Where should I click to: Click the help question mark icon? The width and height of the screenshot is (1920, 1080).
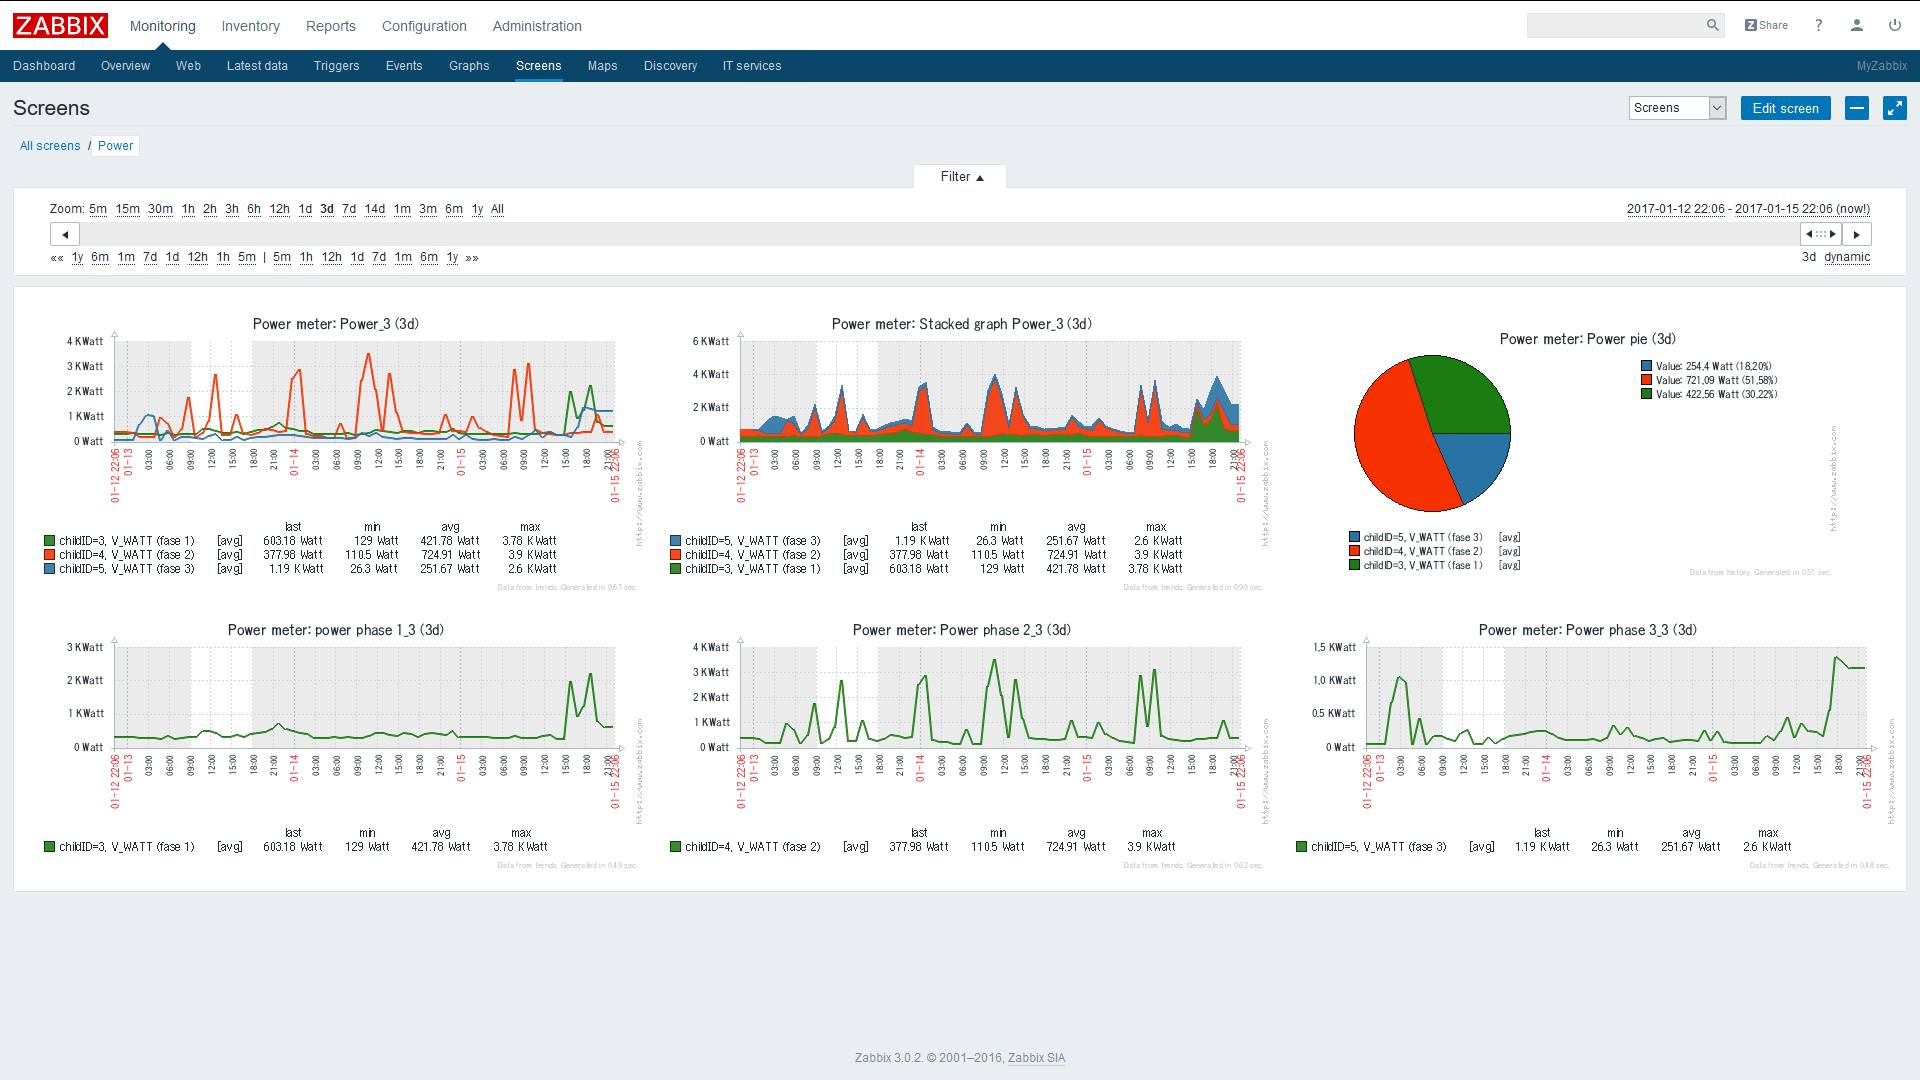pos(1820,25)
